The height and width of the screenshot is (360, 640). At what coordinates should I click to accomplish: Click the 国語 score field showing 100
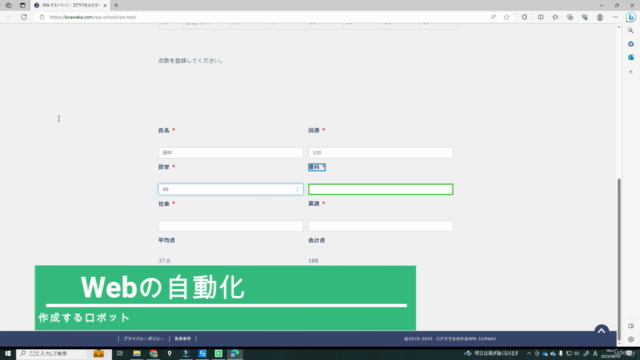[380, 153]
